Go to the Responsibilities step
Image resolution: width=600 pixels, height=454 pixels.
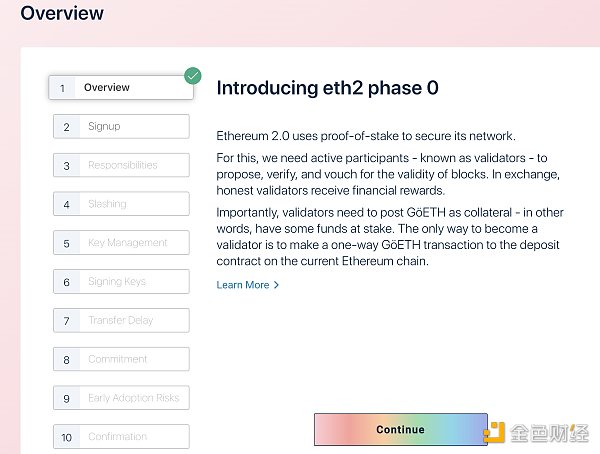(120, 165)
